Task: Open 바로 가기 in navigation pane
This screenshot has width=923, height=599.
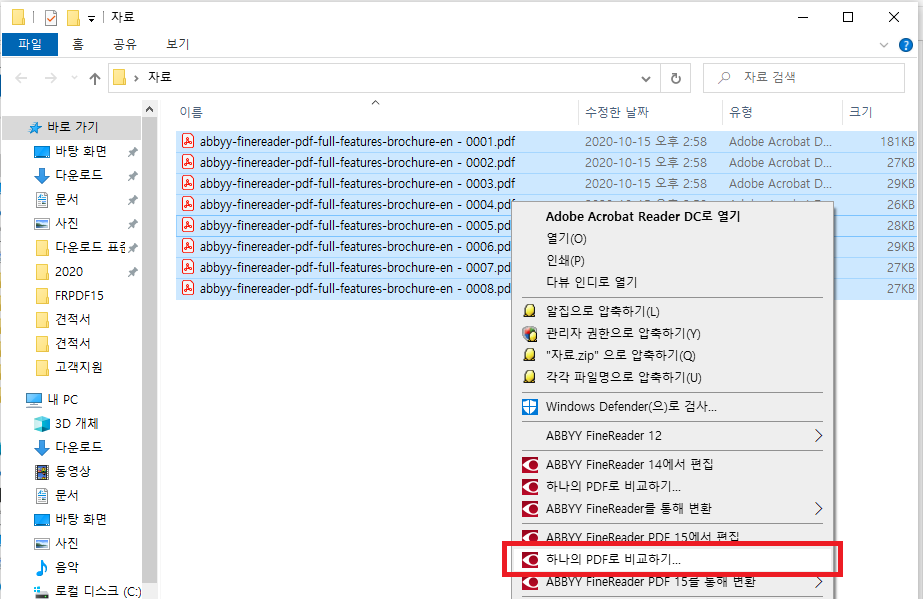Action: (x=72, y=127)
